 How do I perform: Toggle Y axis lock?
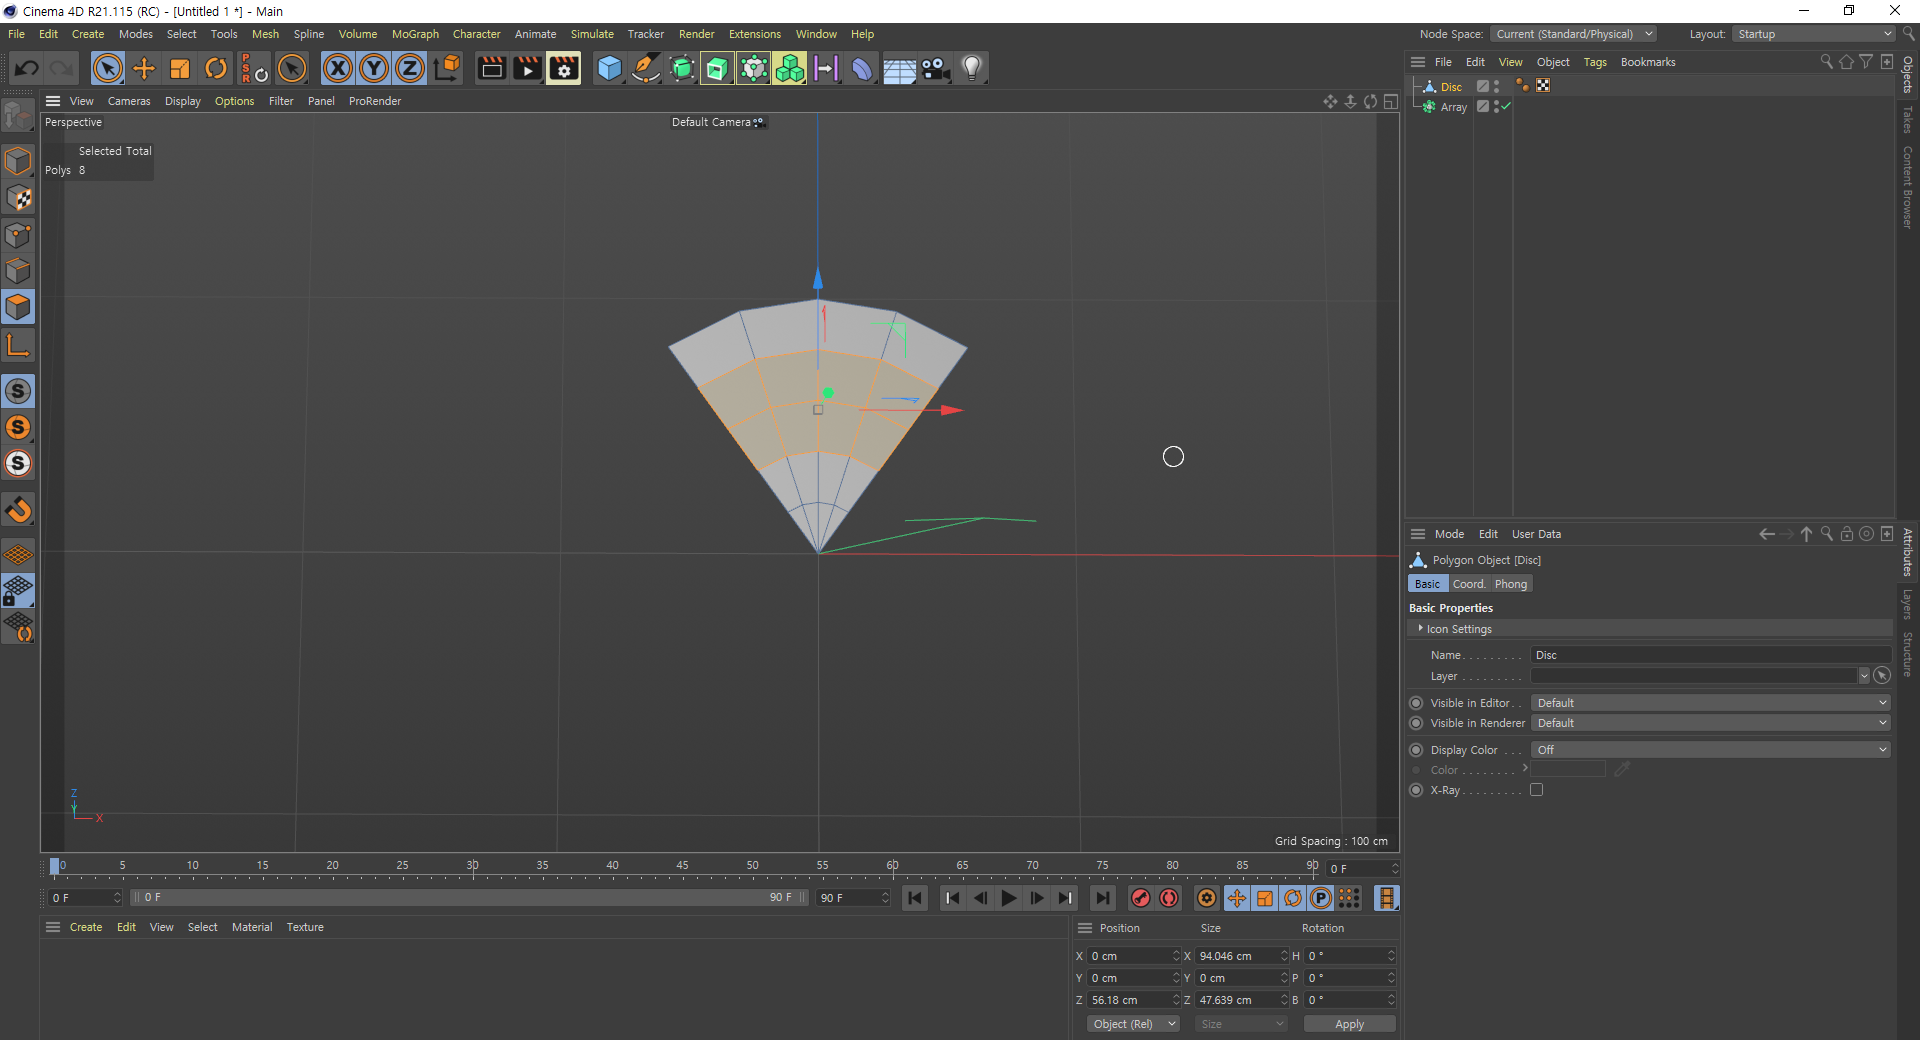(x=374, y=68)
